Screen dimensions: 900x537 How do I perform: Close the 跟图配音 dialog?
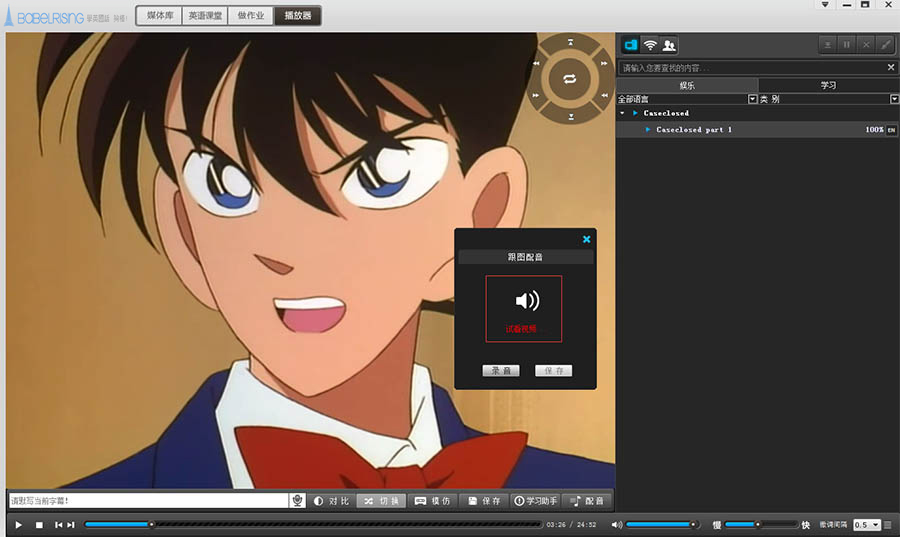[x=587, y=239]
